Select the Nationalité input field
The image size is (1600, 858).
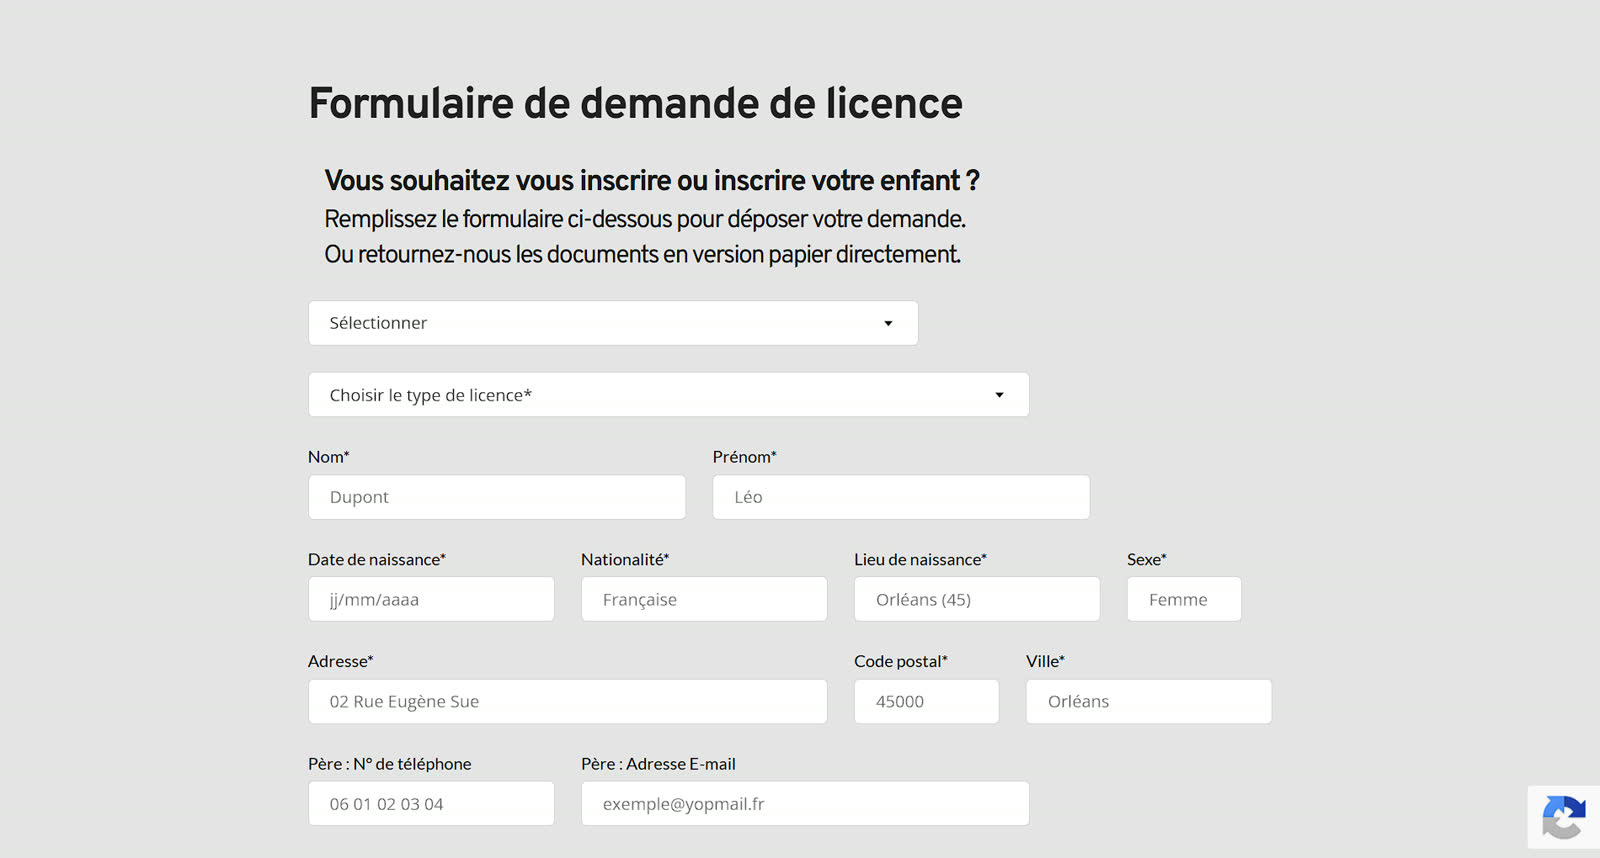(704, 599)
